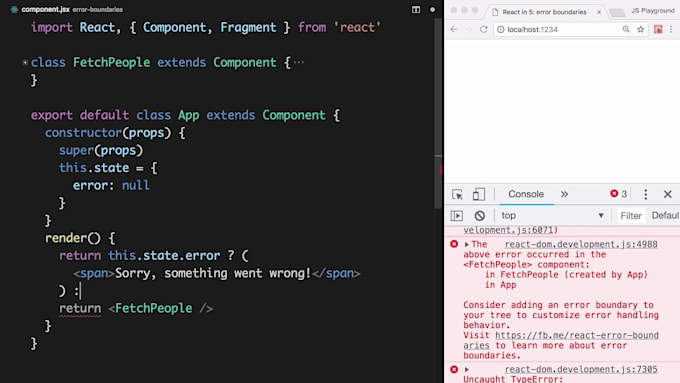The height and width of the screenshot is (383, 680).
Task: Open DevTools customize three-dot menu
Action: coord(646,194)
